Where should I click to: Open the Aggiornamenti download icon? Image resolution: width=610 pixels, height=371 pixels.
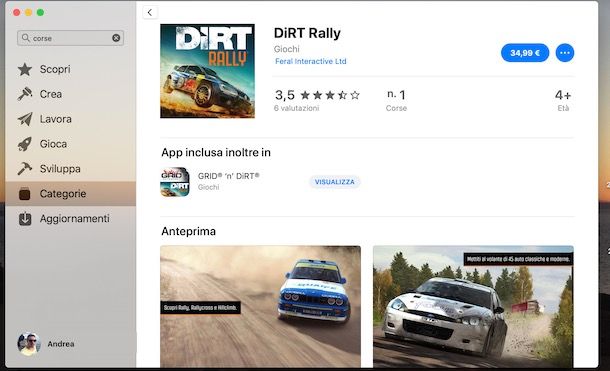pos(25,219)
